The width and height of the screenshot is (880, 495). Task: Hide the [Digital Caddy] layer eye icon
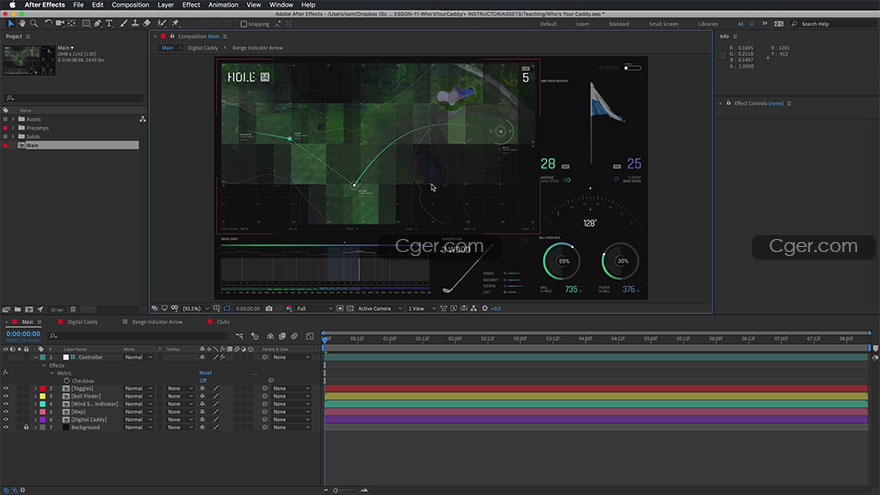[6, 419]
